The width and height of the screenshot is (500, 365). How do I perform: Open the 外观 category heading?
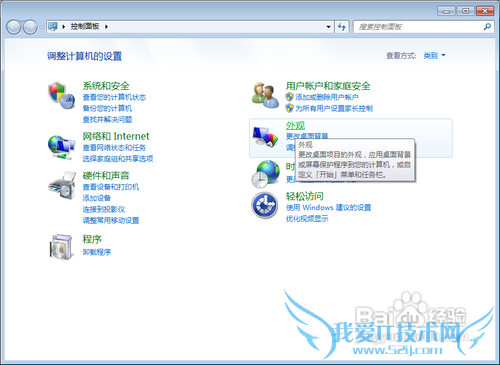[x=295, y=125]
